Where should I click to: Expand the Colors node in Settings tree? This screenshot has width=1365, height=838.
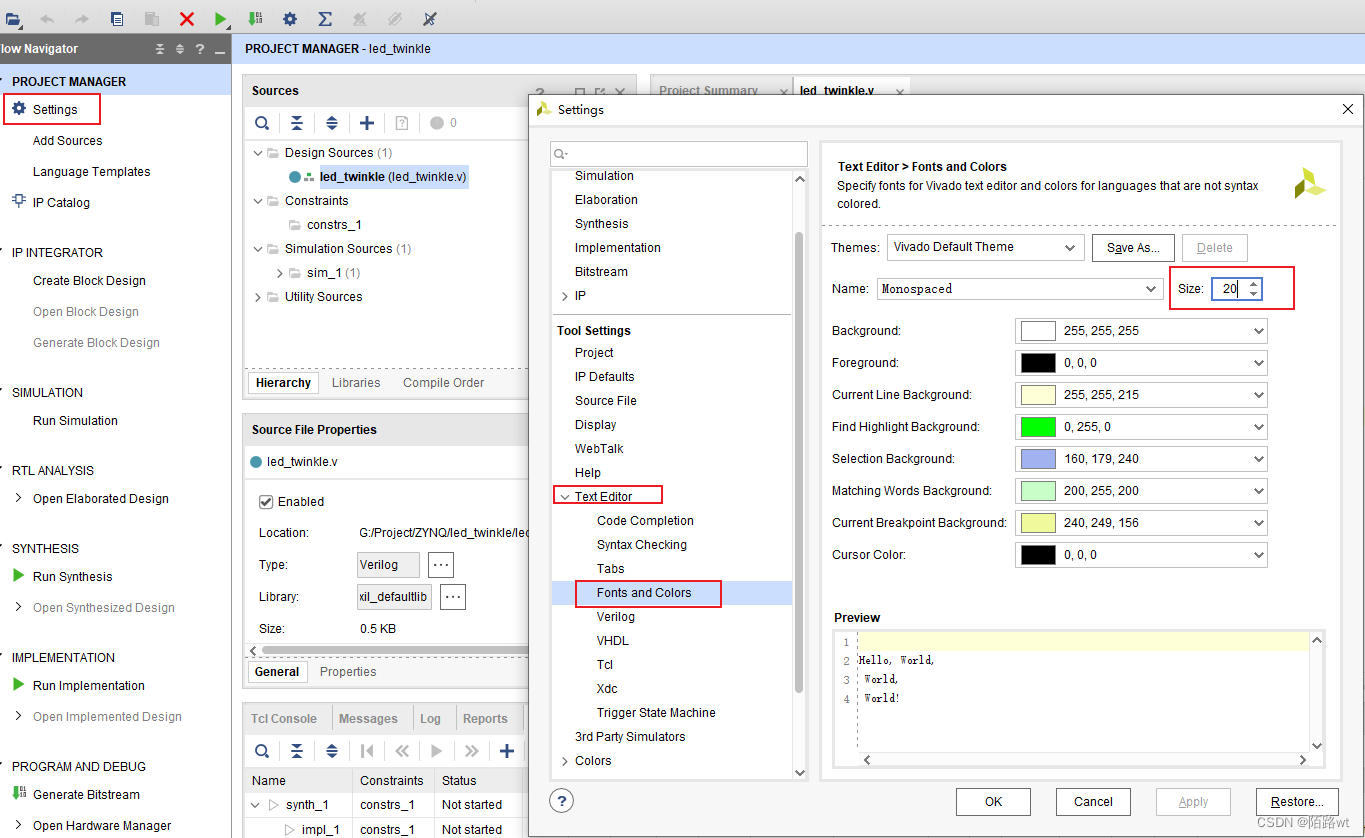[565, 761]
